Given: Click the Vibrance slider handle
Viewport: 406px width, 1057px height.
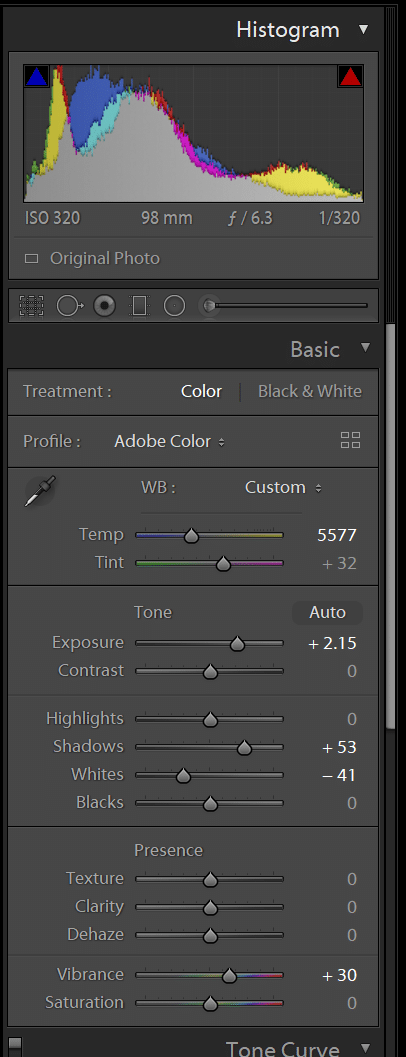Looking at the screenshot, I should pos(229,975).
